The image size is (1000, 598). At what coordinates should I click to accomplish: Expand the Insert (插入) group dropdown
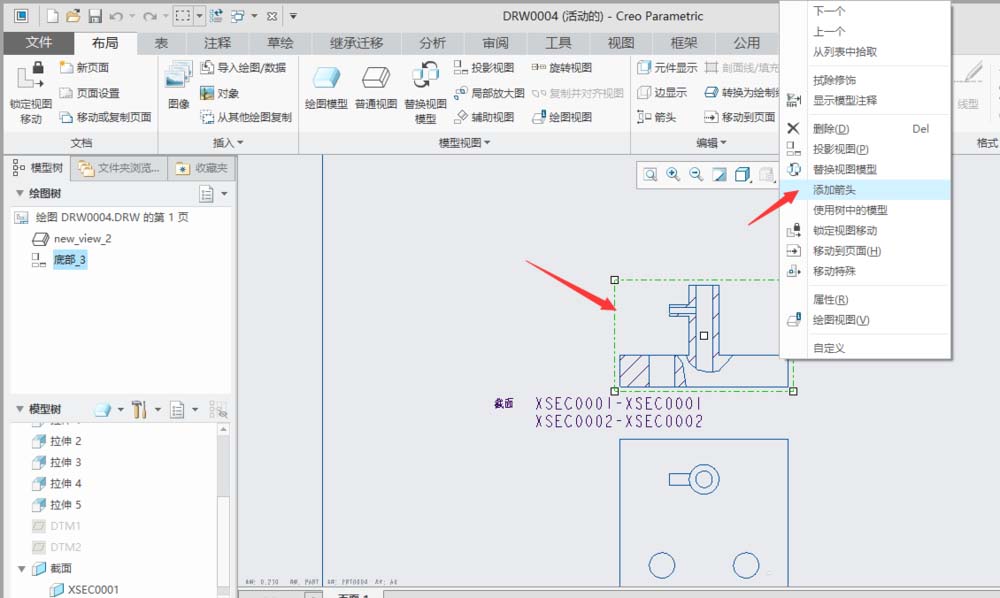coord(228,143)
